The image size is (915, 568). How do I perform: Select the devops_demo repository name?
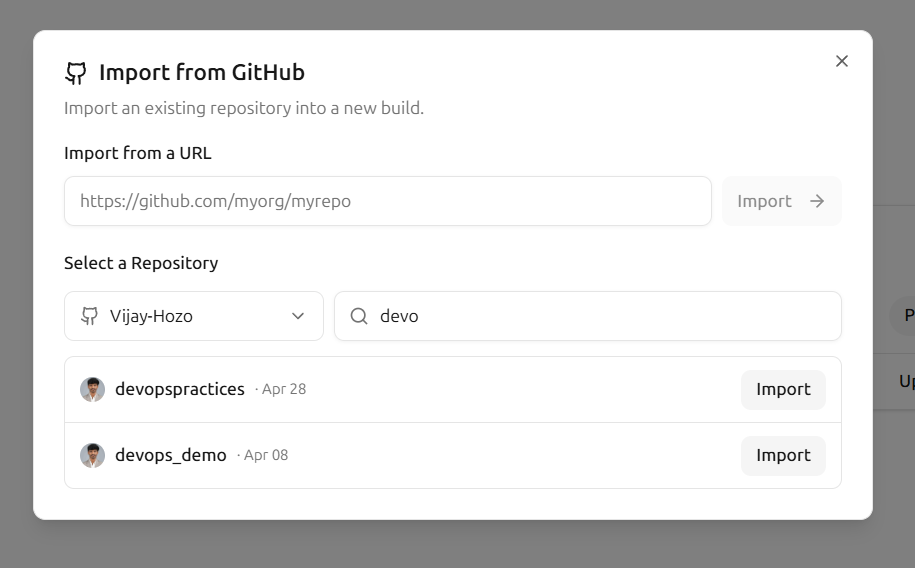pos(170,455)
